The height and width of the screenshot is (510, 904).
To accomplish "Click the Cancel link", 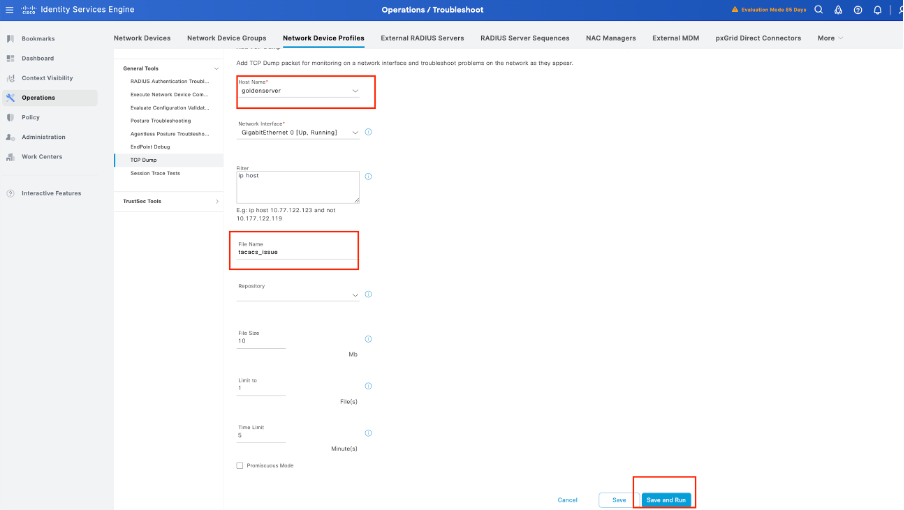I will tap(567, 500).
